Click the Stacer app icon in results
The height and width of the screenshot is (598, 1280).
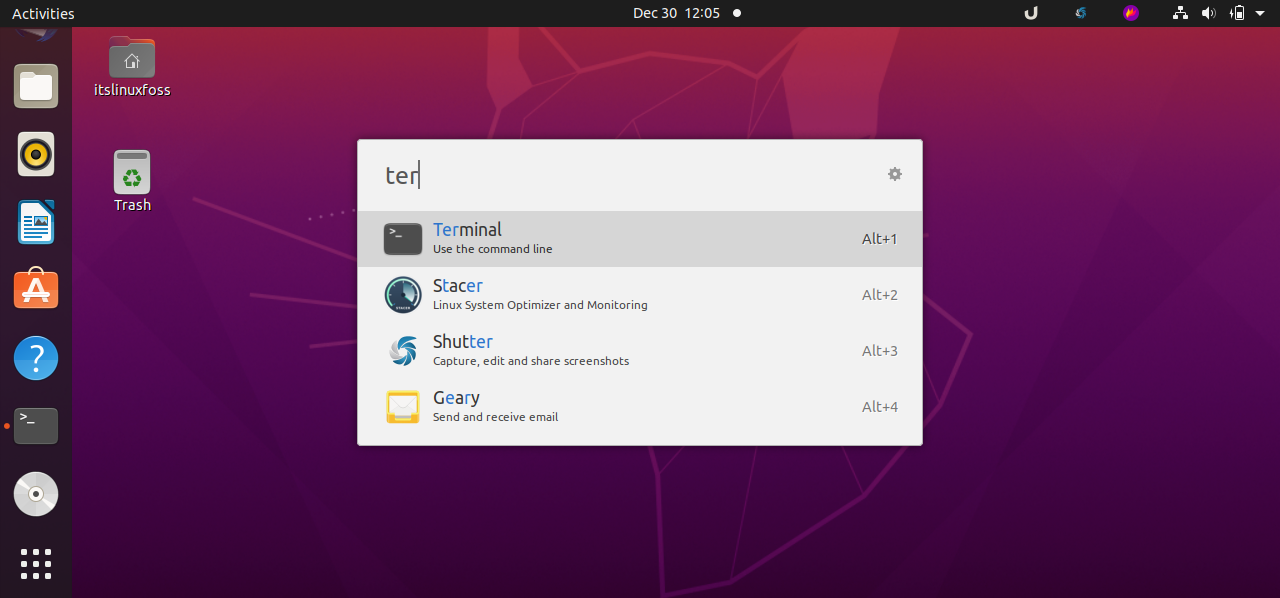[403, 295]
